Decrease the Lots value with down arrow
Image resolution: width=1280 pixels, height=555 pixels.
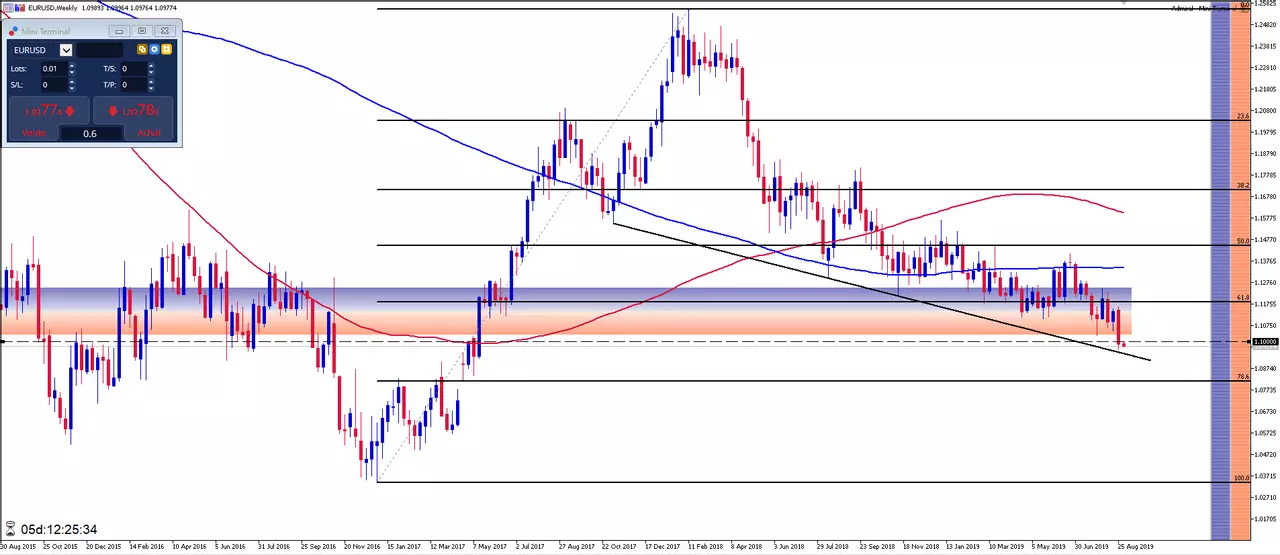pos(72,72)
